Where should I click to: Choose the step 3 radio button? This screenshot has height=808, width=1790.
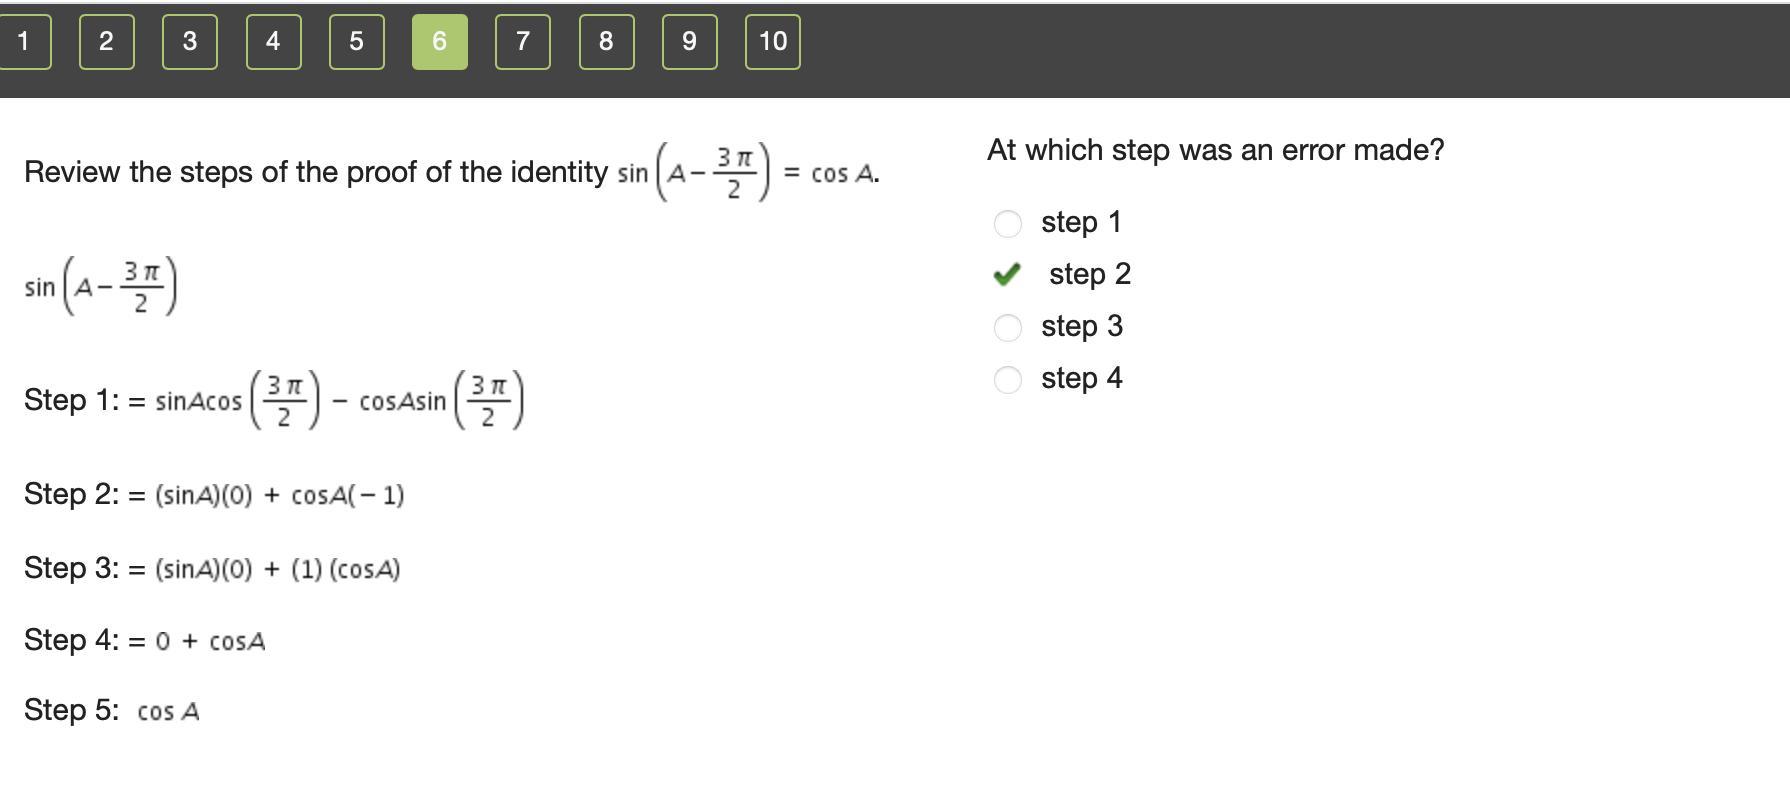click(1007, 327)
